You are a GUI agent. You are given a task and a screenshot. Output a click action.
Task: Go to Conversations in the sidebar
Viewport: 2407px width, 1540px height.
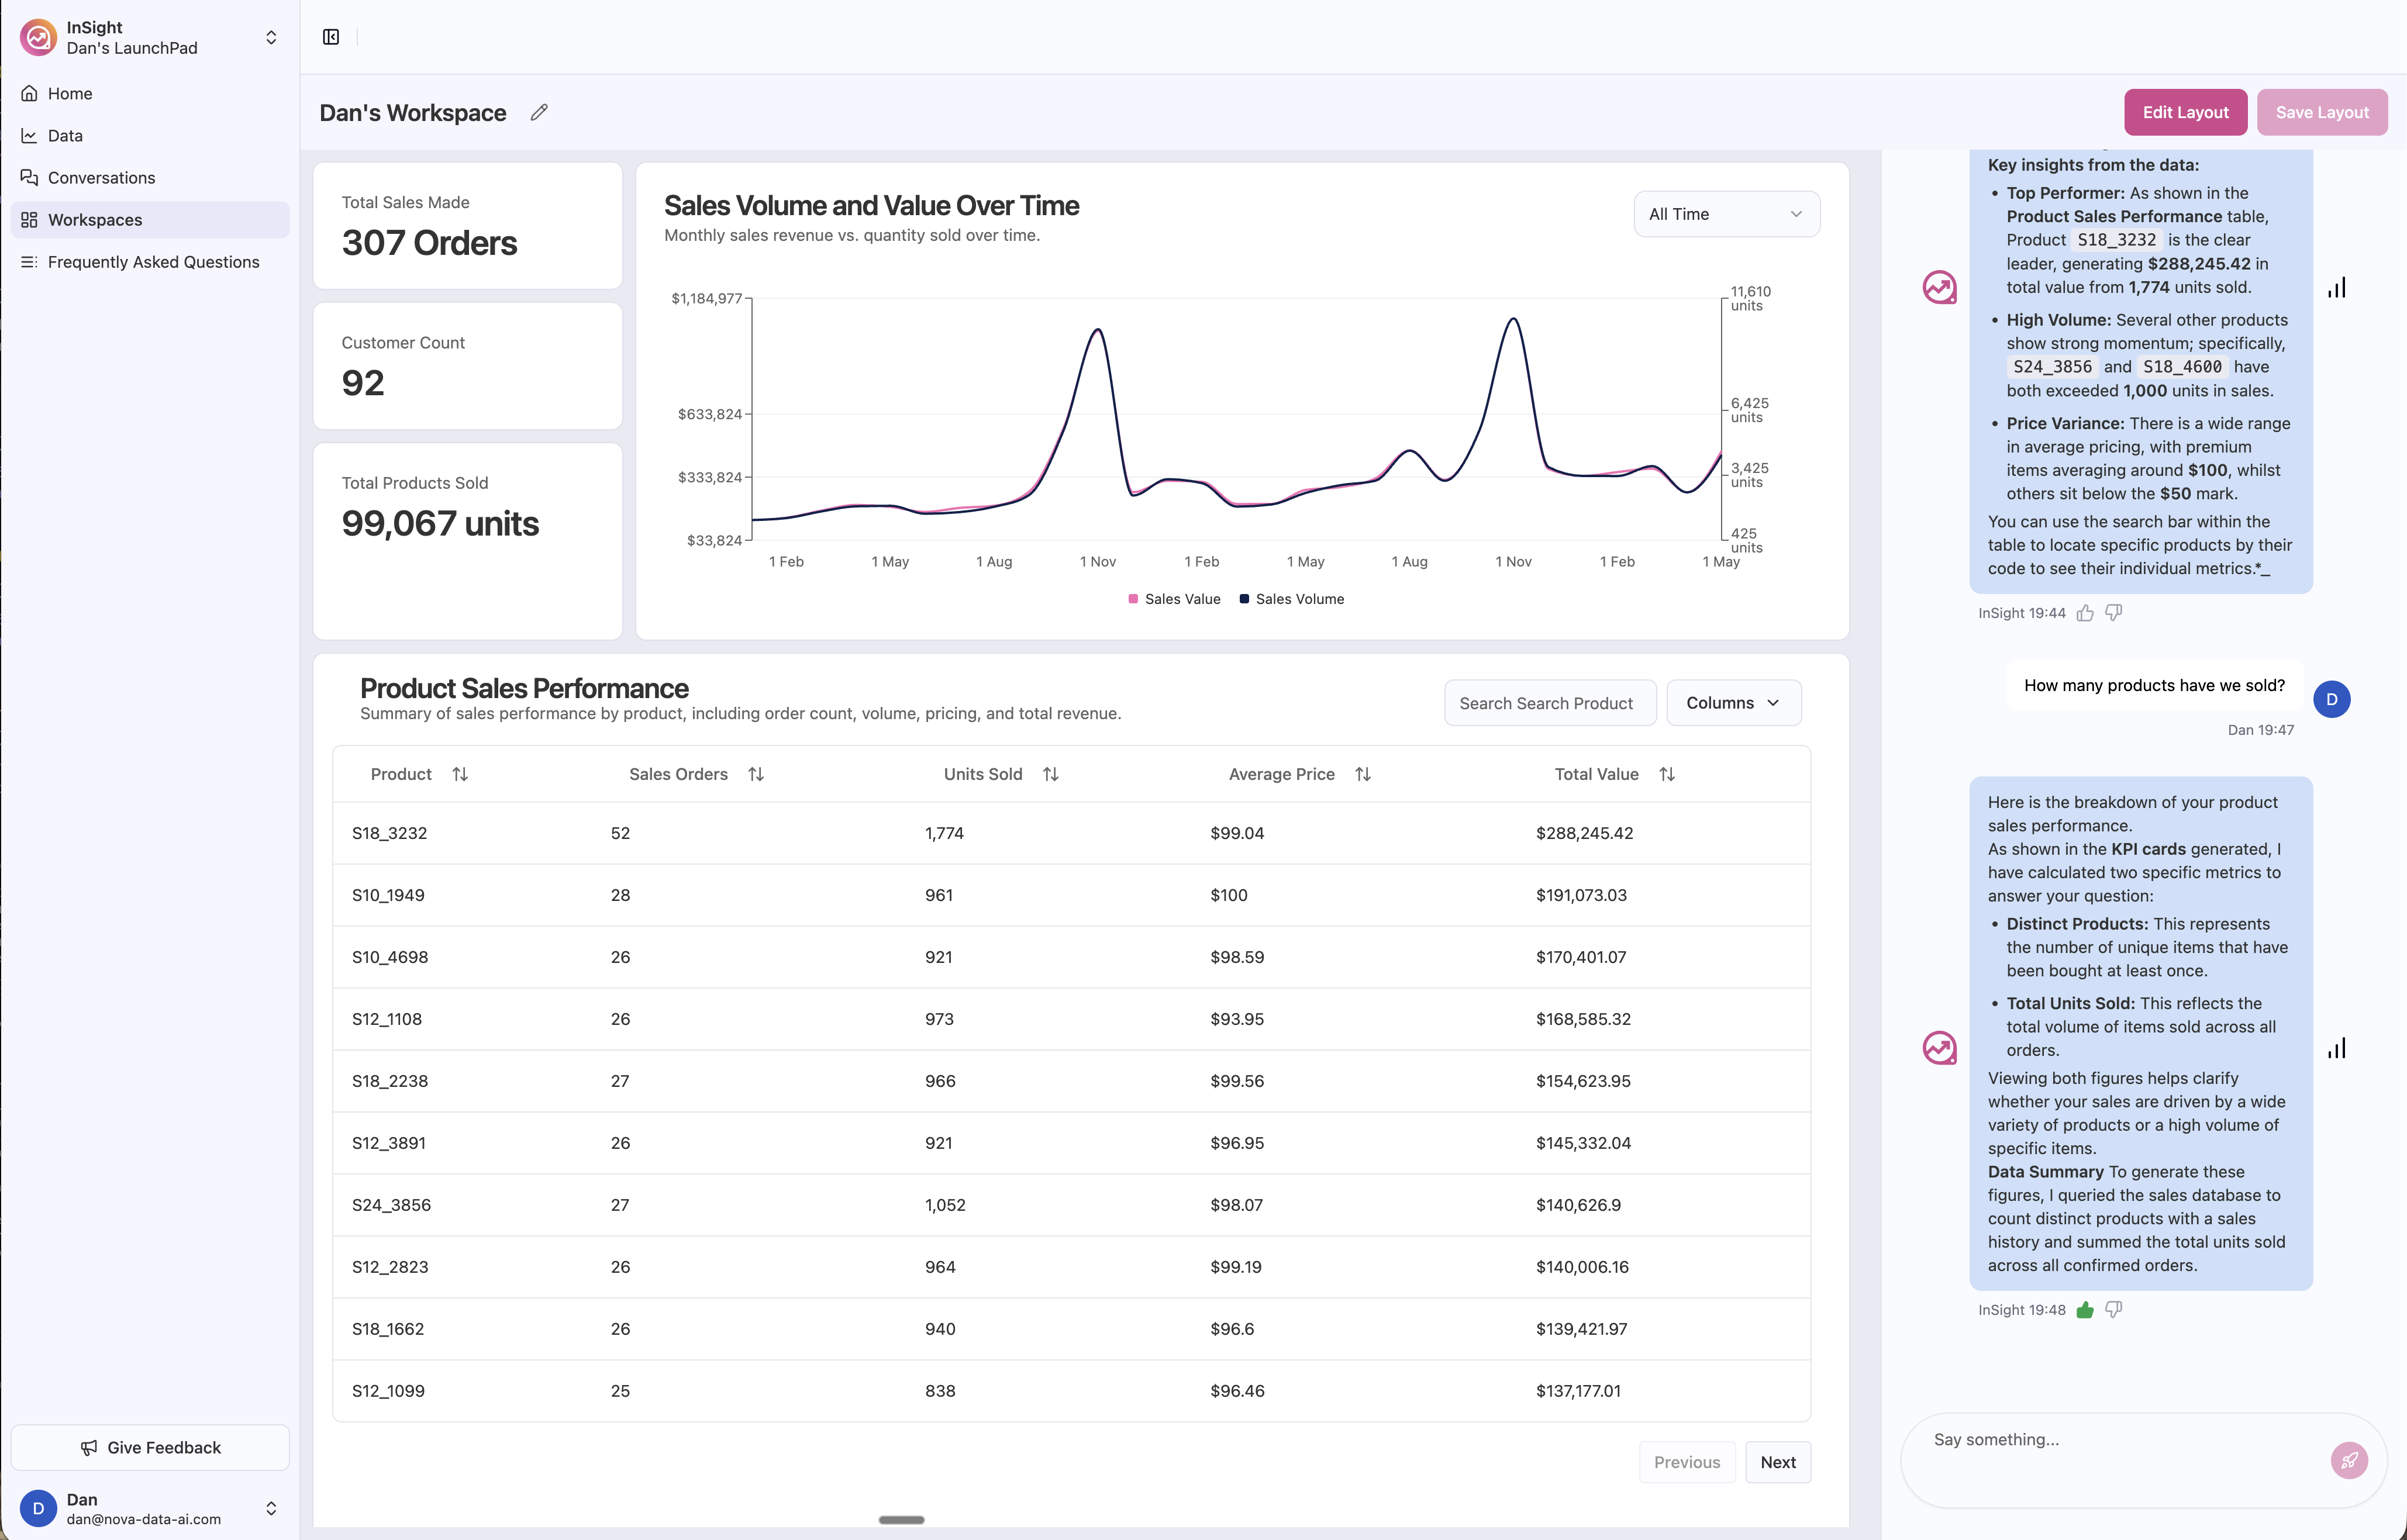pyautogui.click(x=101, y=178)
